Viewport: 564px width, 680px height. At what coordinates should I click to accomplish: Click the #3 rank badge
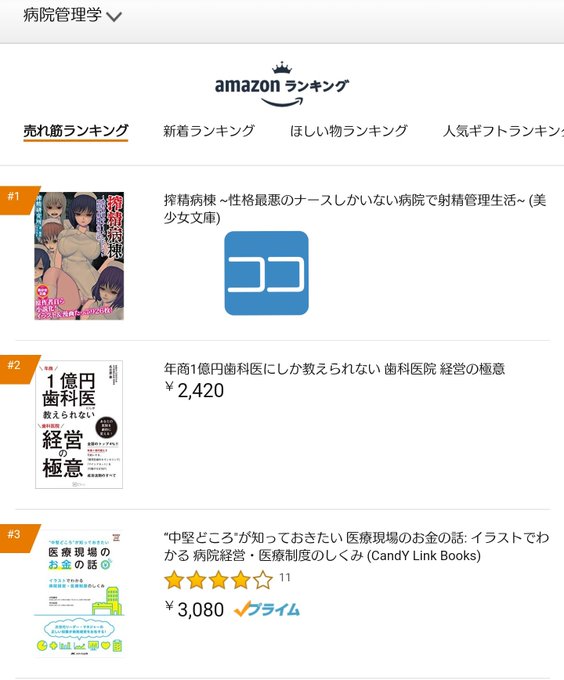16,537
